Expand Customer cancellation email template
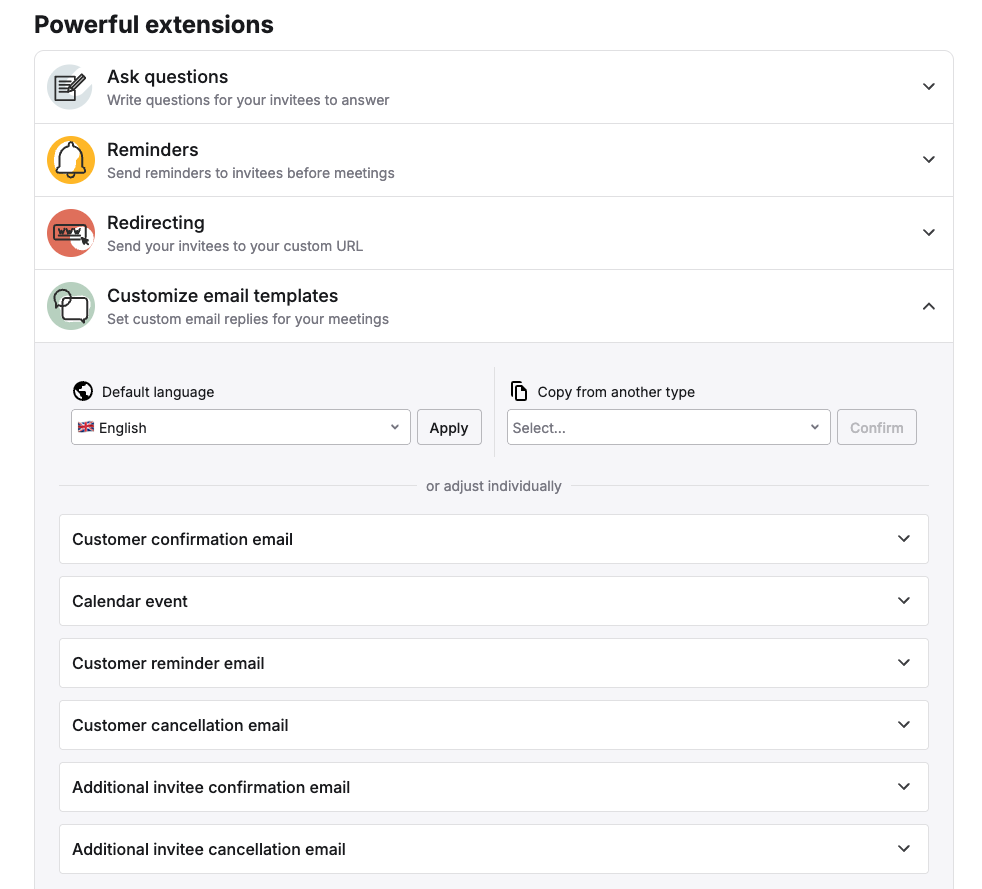982x889 pixels. pos(493,725)
